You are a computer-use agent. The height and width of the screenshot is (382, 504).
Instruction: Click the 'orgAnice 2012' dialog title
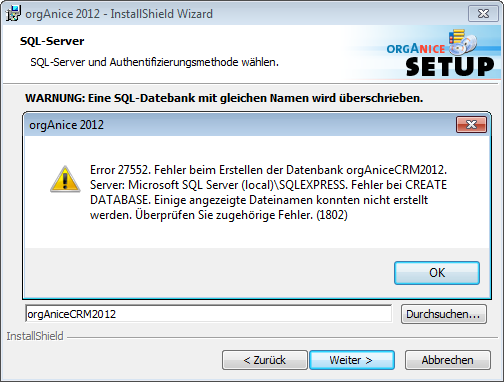coord(66,125)
